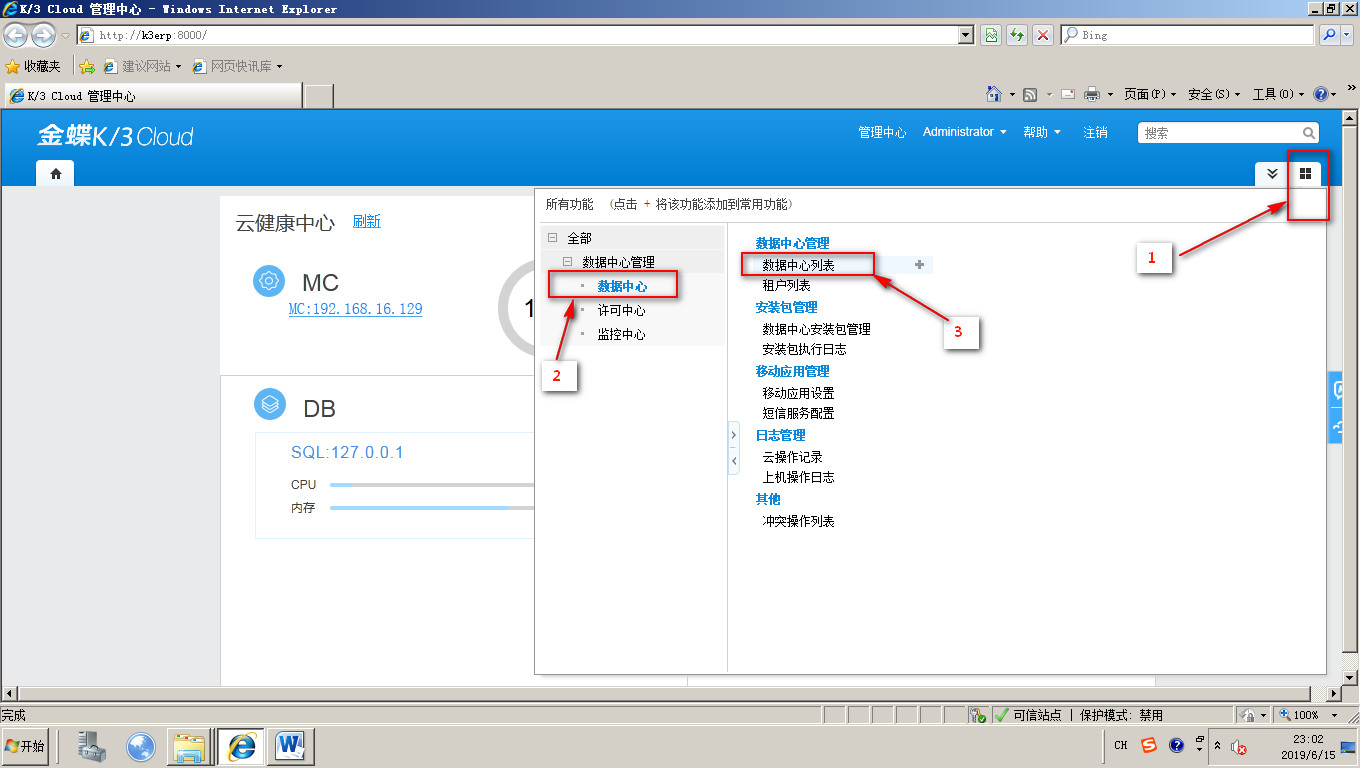
Task: Stop loading with the red X icon
Action: (1043, 35)
